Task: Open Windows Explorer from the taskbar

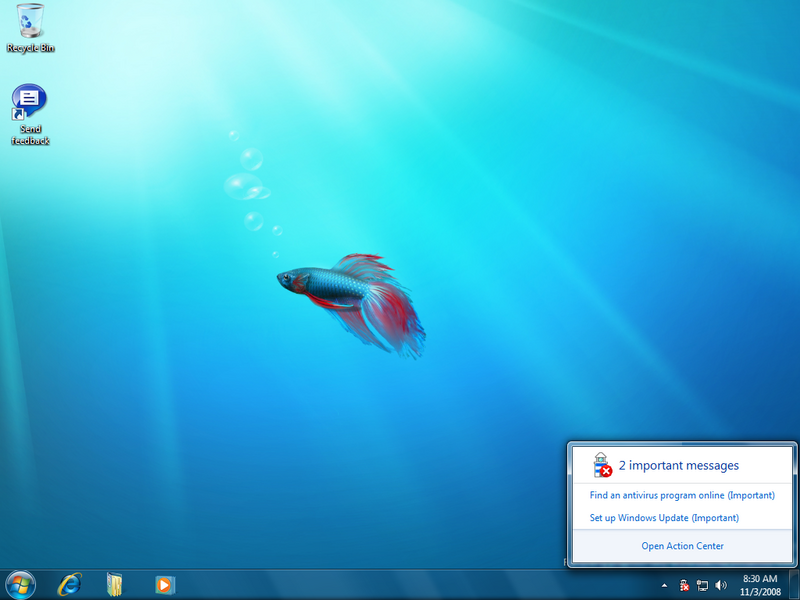Action: (x=115, y=584)
